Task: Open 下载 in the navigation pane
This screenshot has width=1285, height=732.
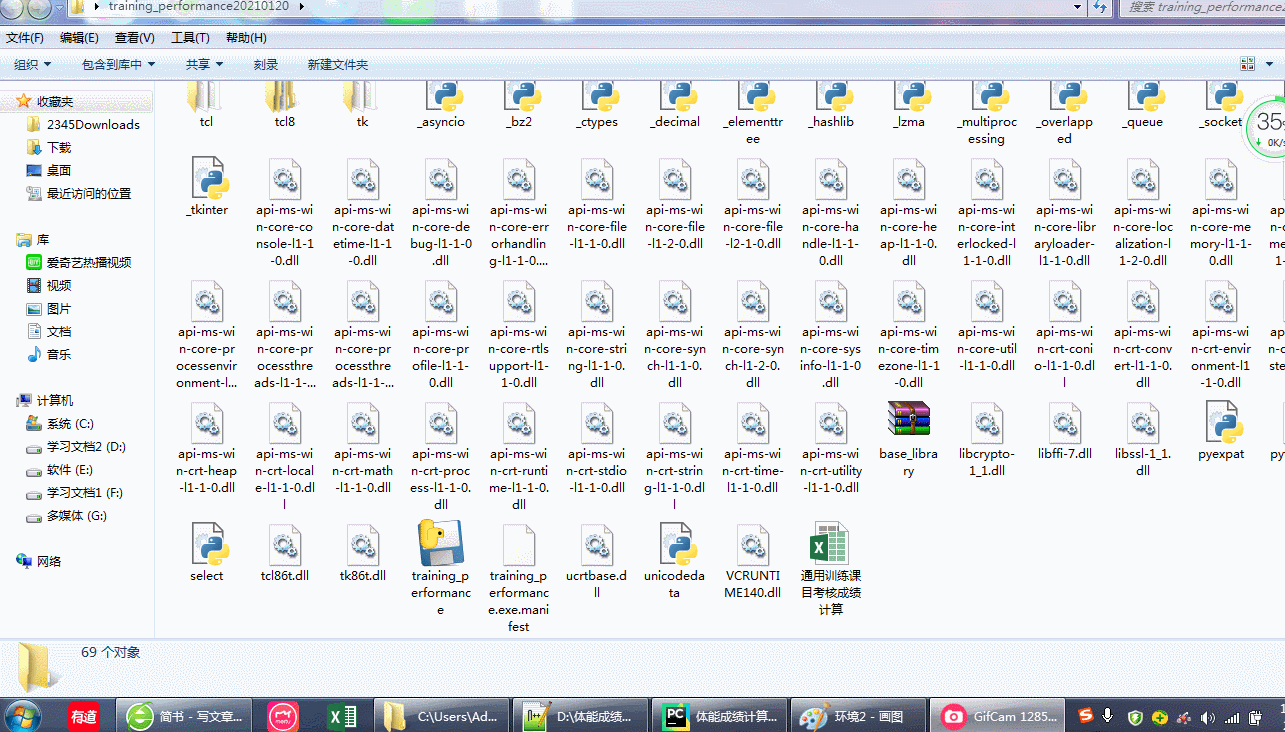Action: [59, 147]
